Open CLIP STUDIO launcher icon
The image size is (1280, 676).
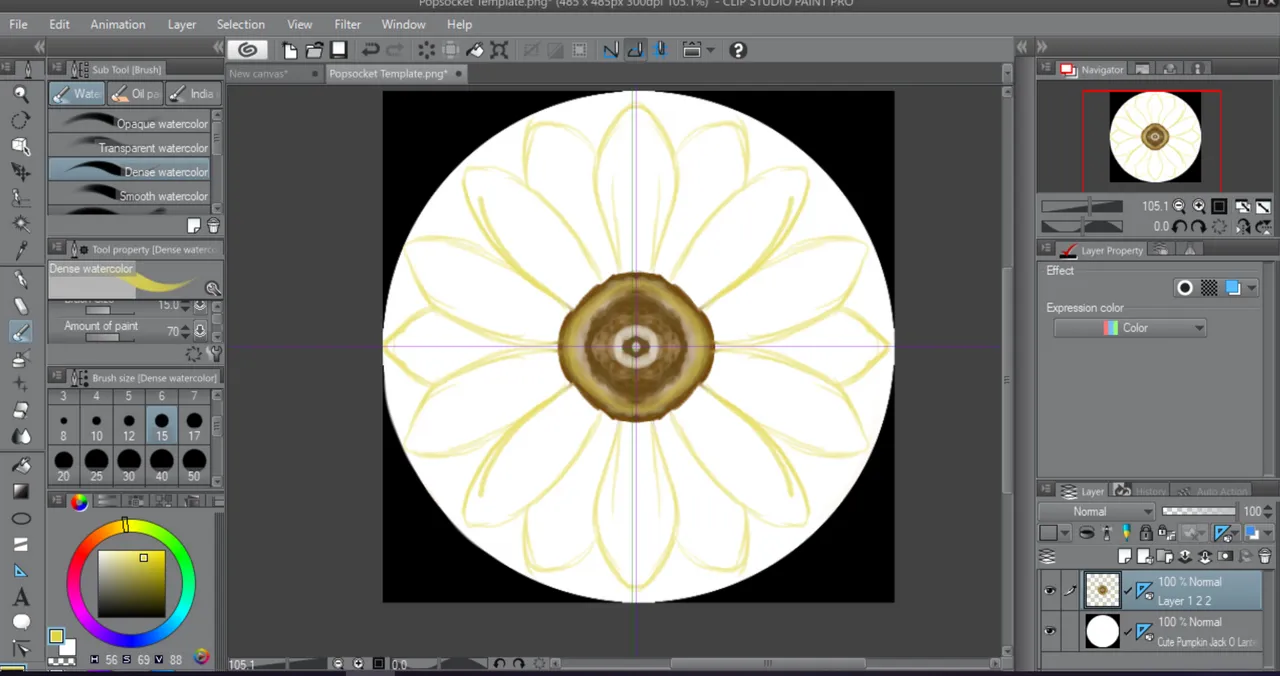[x=247, y=50]
